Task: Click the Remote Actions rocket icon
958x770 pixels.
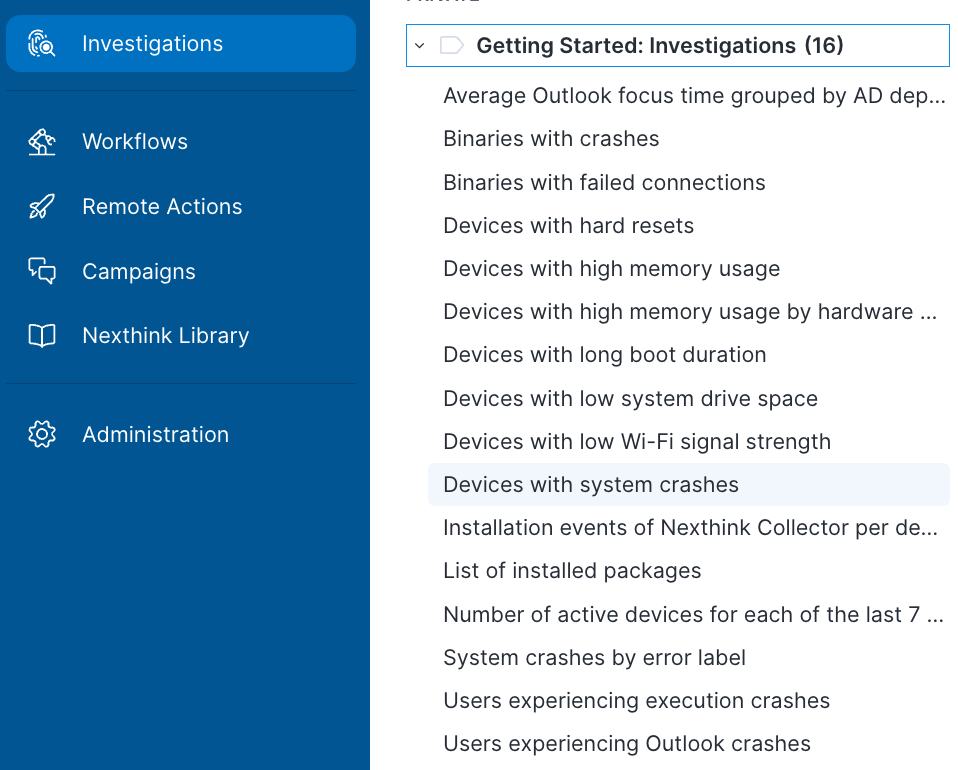Action: pos(42,207)
